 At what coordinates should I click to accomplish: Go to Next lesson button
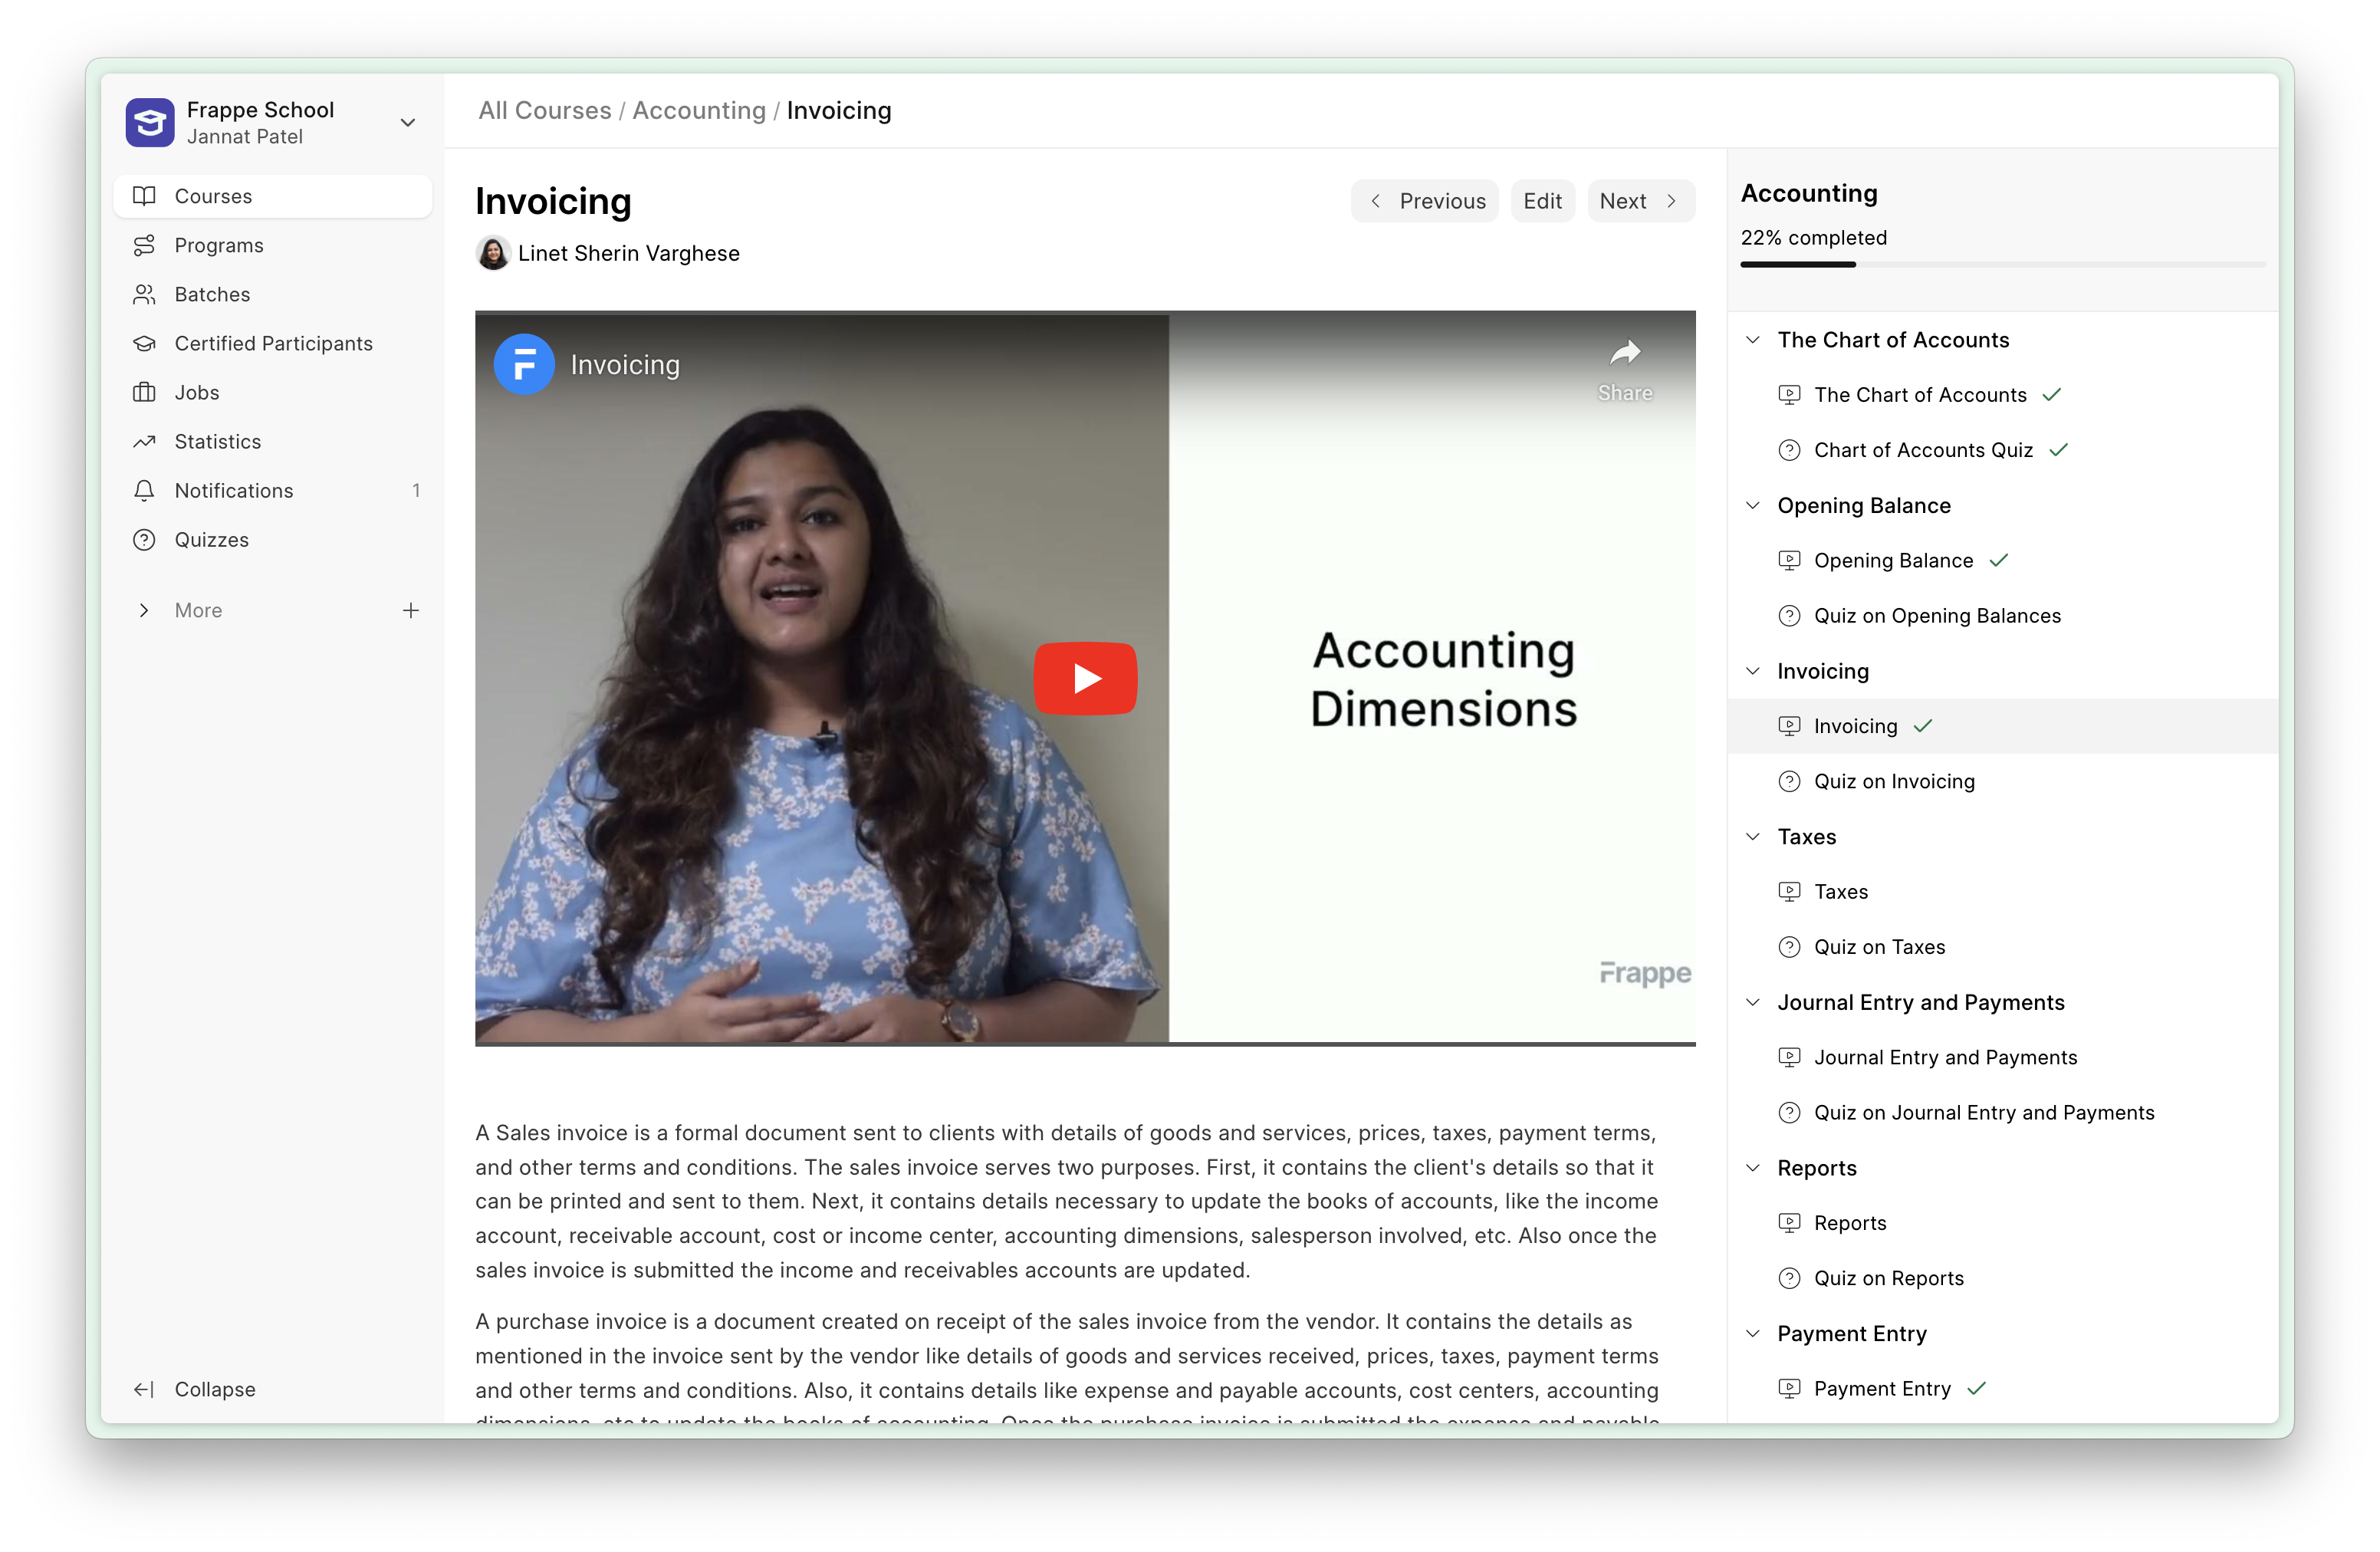point(1639,201)
